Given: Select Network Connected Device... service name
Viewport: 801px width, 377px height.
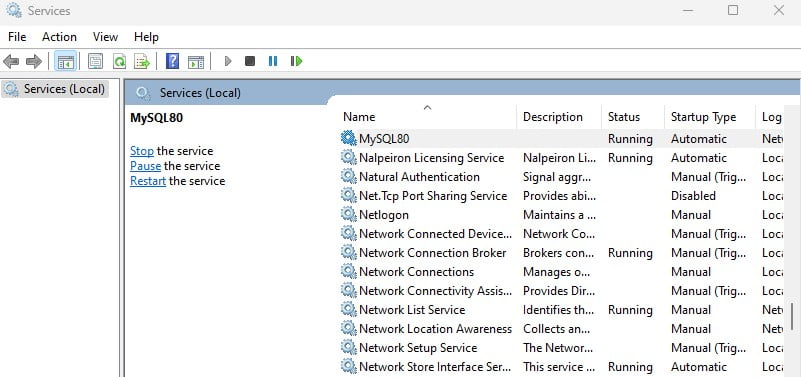Looking at the screenshot, I should coord(435,233).
